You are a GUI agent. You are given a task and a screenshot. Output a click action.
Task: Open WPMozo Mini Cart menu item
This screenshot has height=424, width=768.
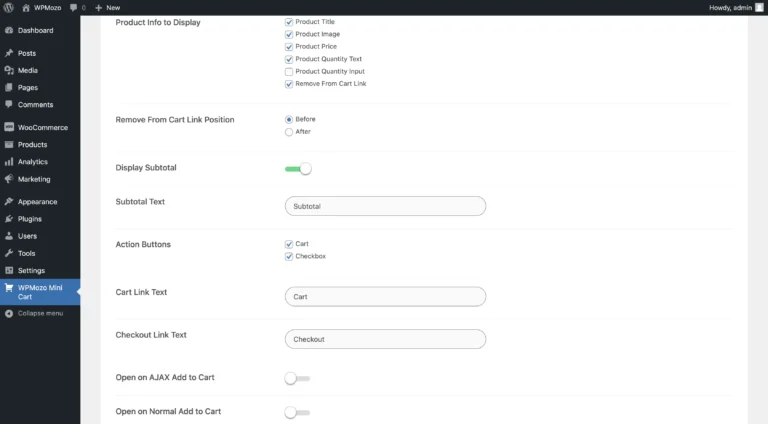pyautogui.click(x=40, y=292)
